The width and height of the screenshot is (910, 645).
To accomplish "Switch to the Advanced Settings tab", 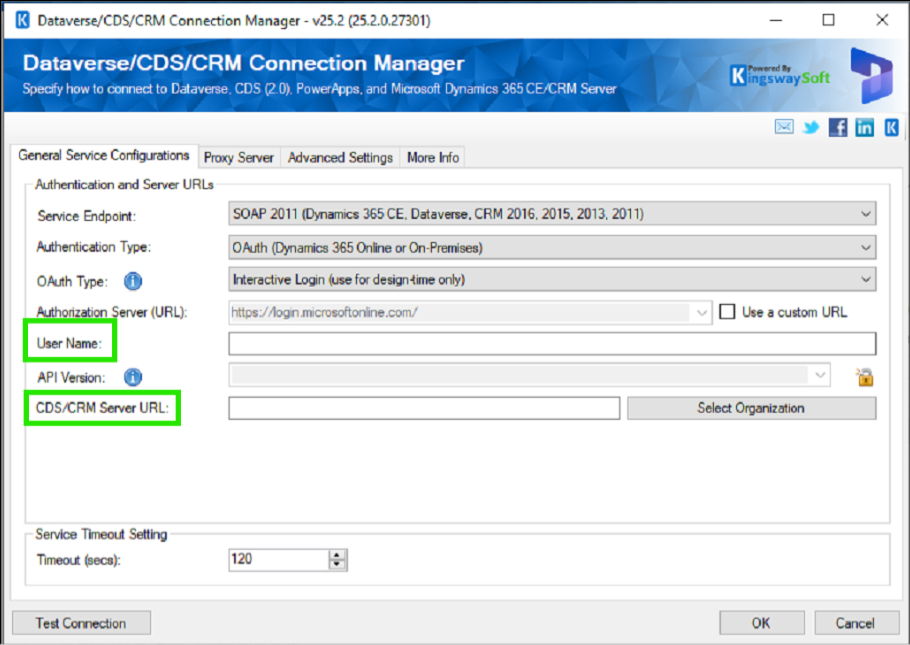I will [x=340, y=158].
